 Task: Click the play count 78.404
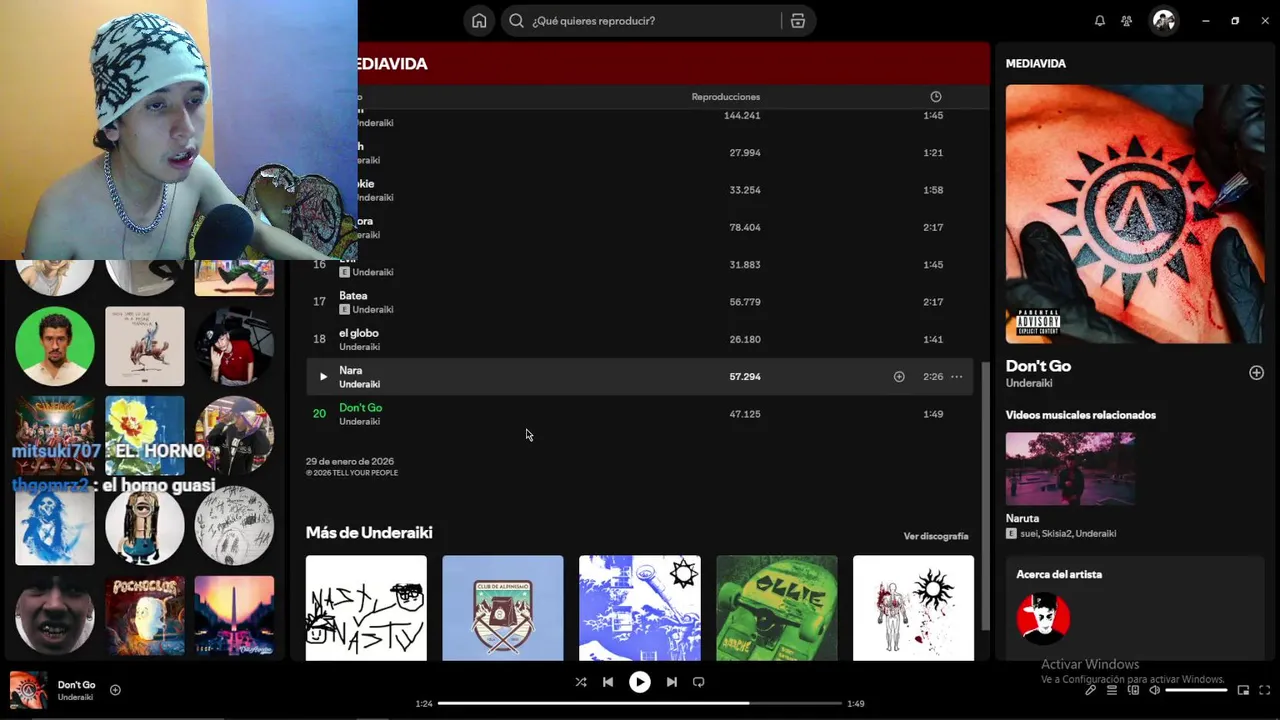[745, 228]
